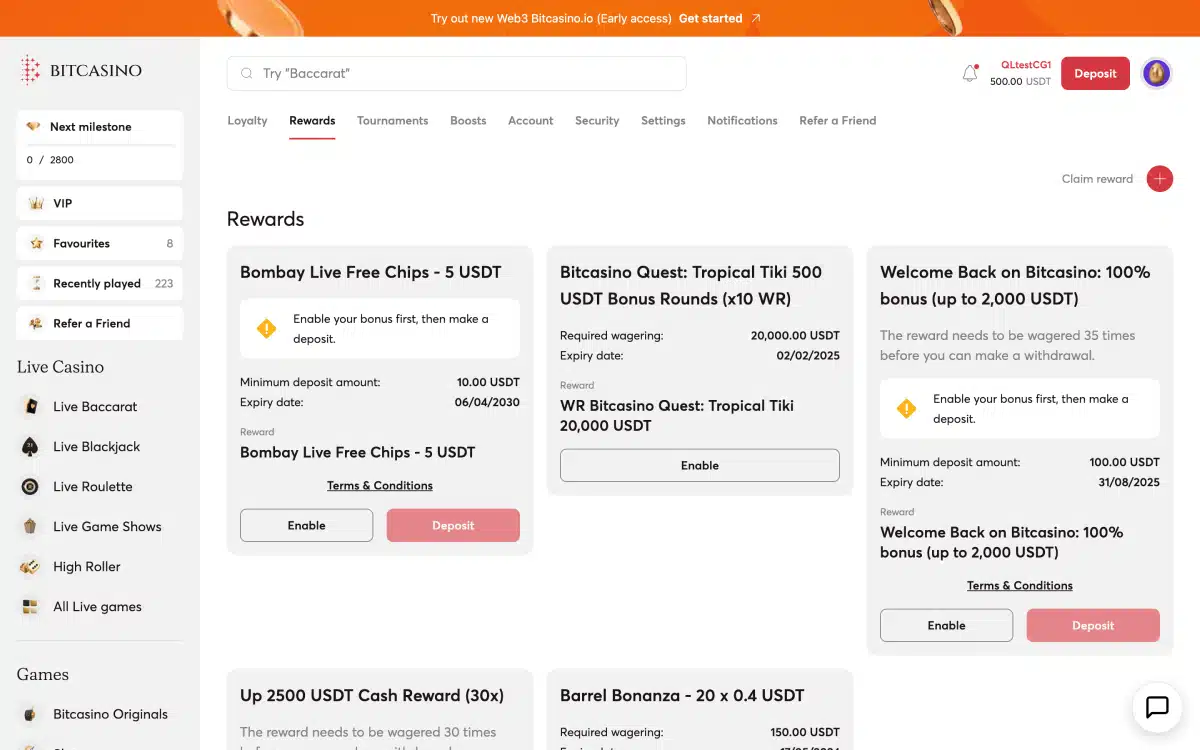The width and height of the screenshot is (1200, 750).
Task: Open the notifications bell icon
Action: point(970,74)
